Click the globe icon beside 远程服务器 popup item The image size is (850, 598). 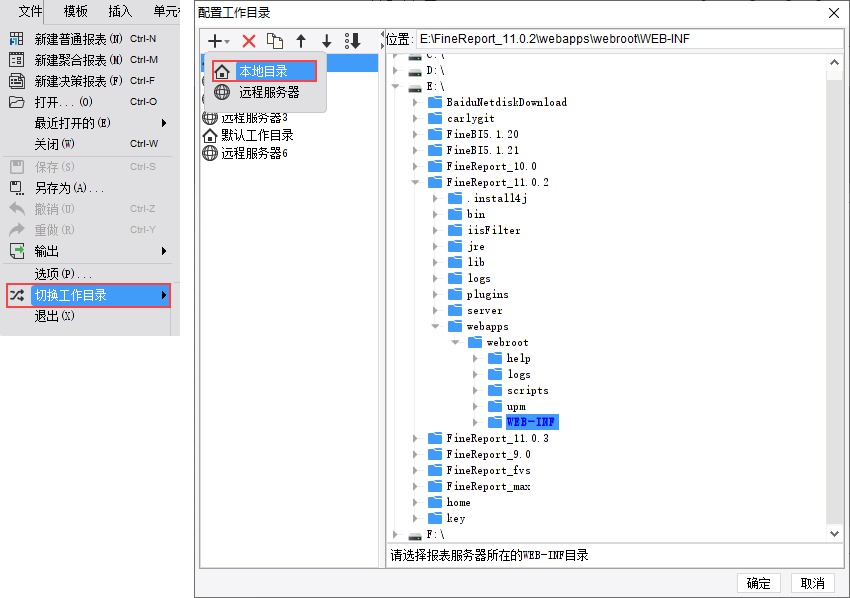222,92
